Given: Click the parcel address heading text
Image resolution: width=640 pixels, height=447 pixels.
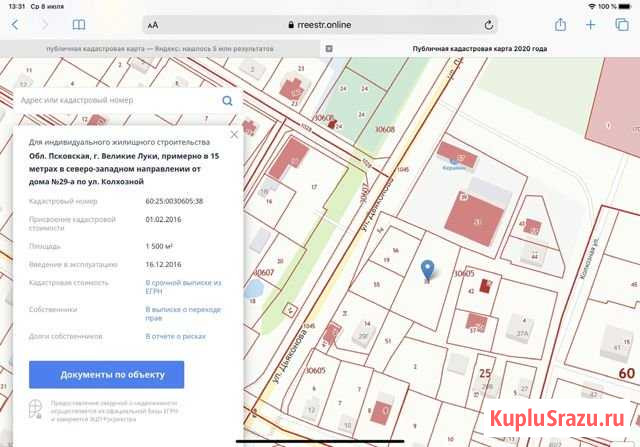Looking at the screenshot, I should (x=124, y=169).
